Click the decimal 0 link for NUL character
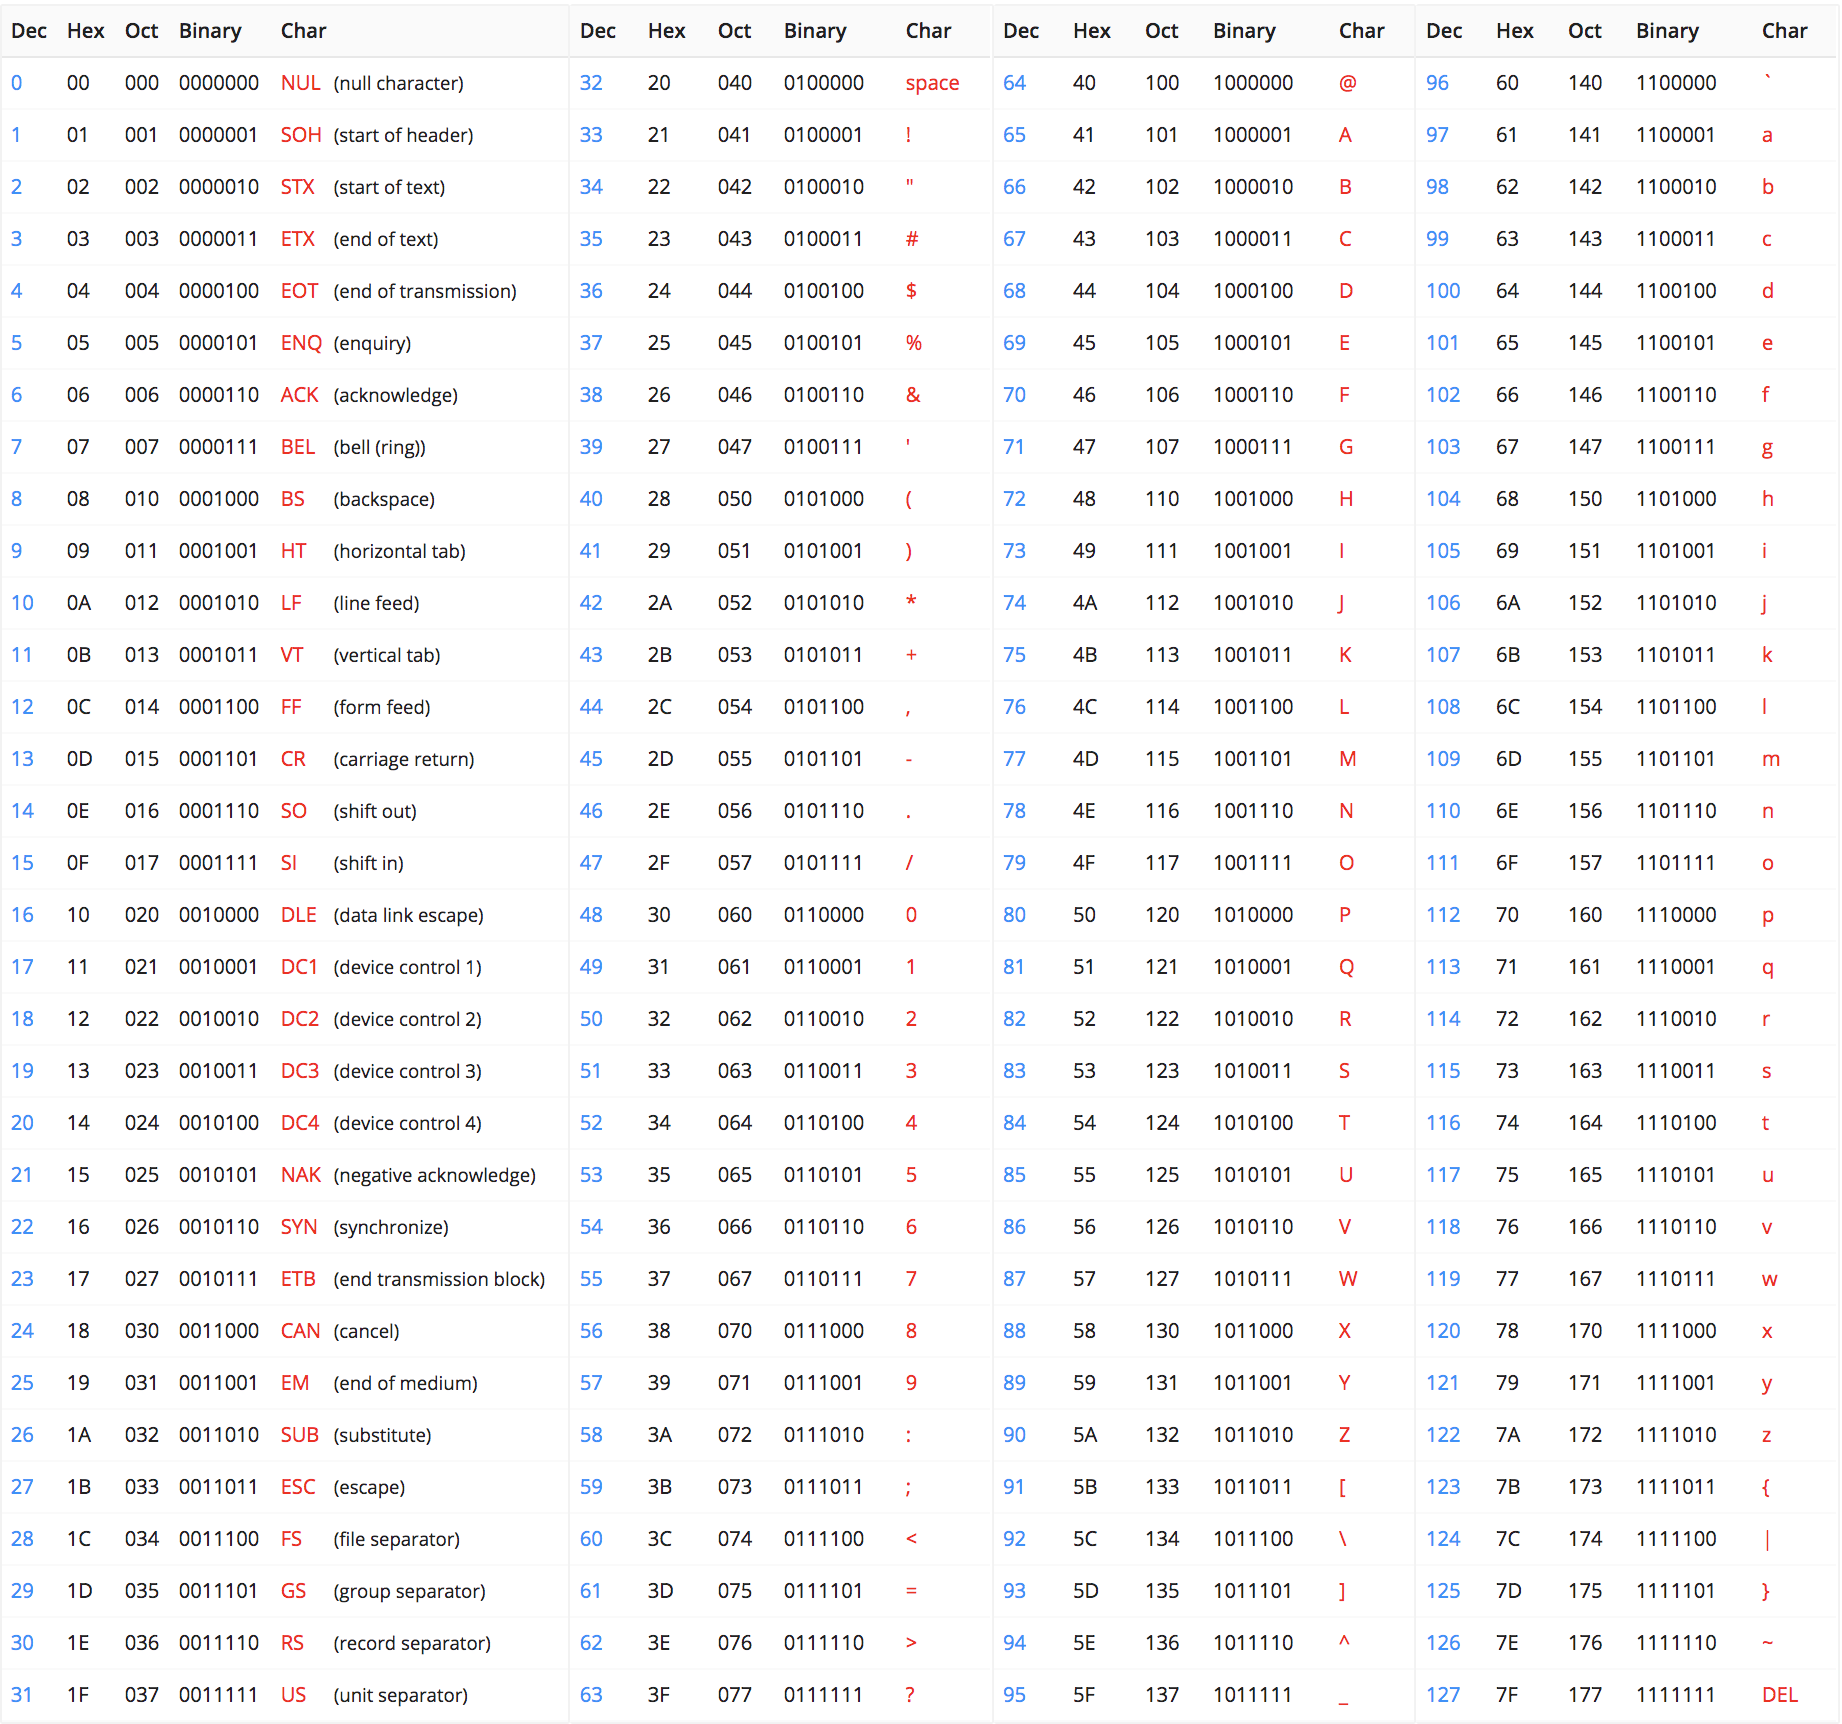The height and width of the screenshot is (1724, 1842). (16, 83)
